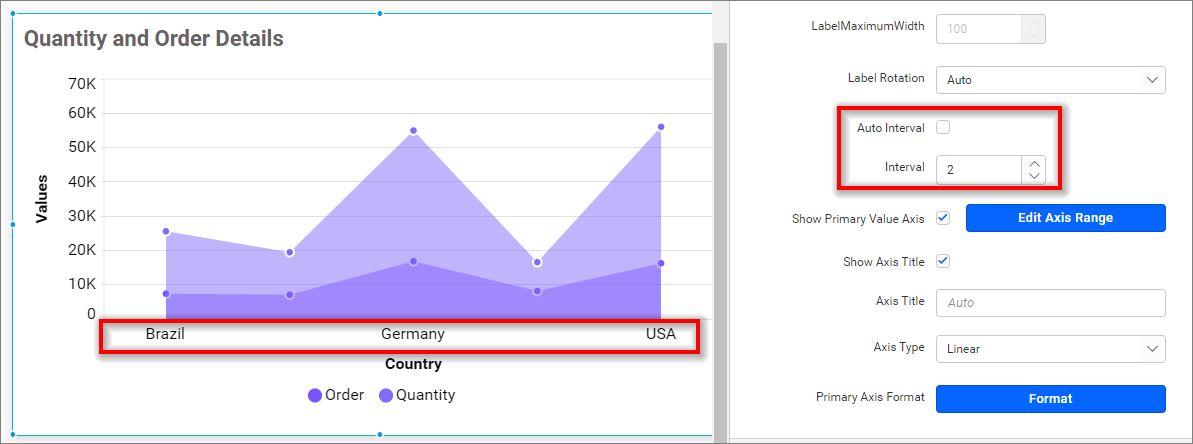This screenshot has height=444, width=1193.
Task: Click the Quantity data point above Germany
Action: point(413,131)
